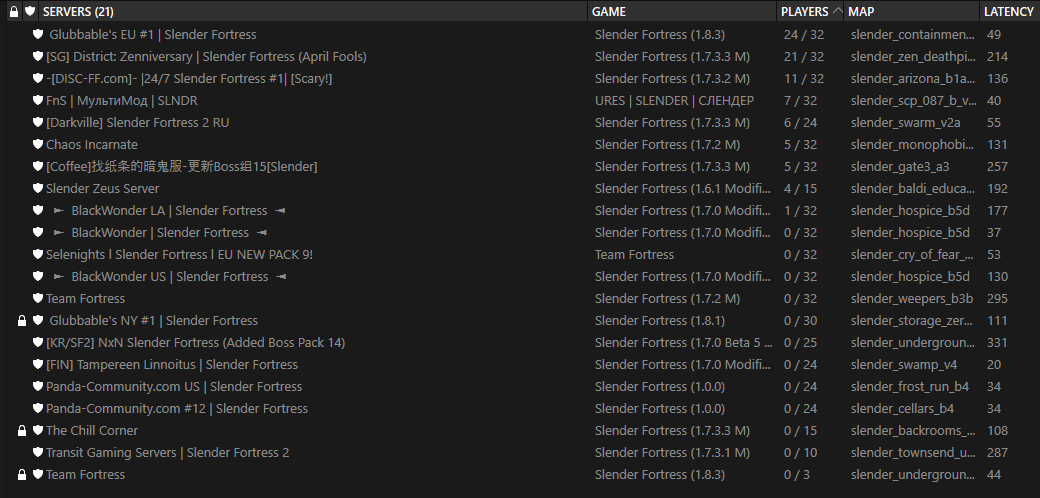Click latency value 257
The image size is (1040, 498).
click(x=997, y=166)
